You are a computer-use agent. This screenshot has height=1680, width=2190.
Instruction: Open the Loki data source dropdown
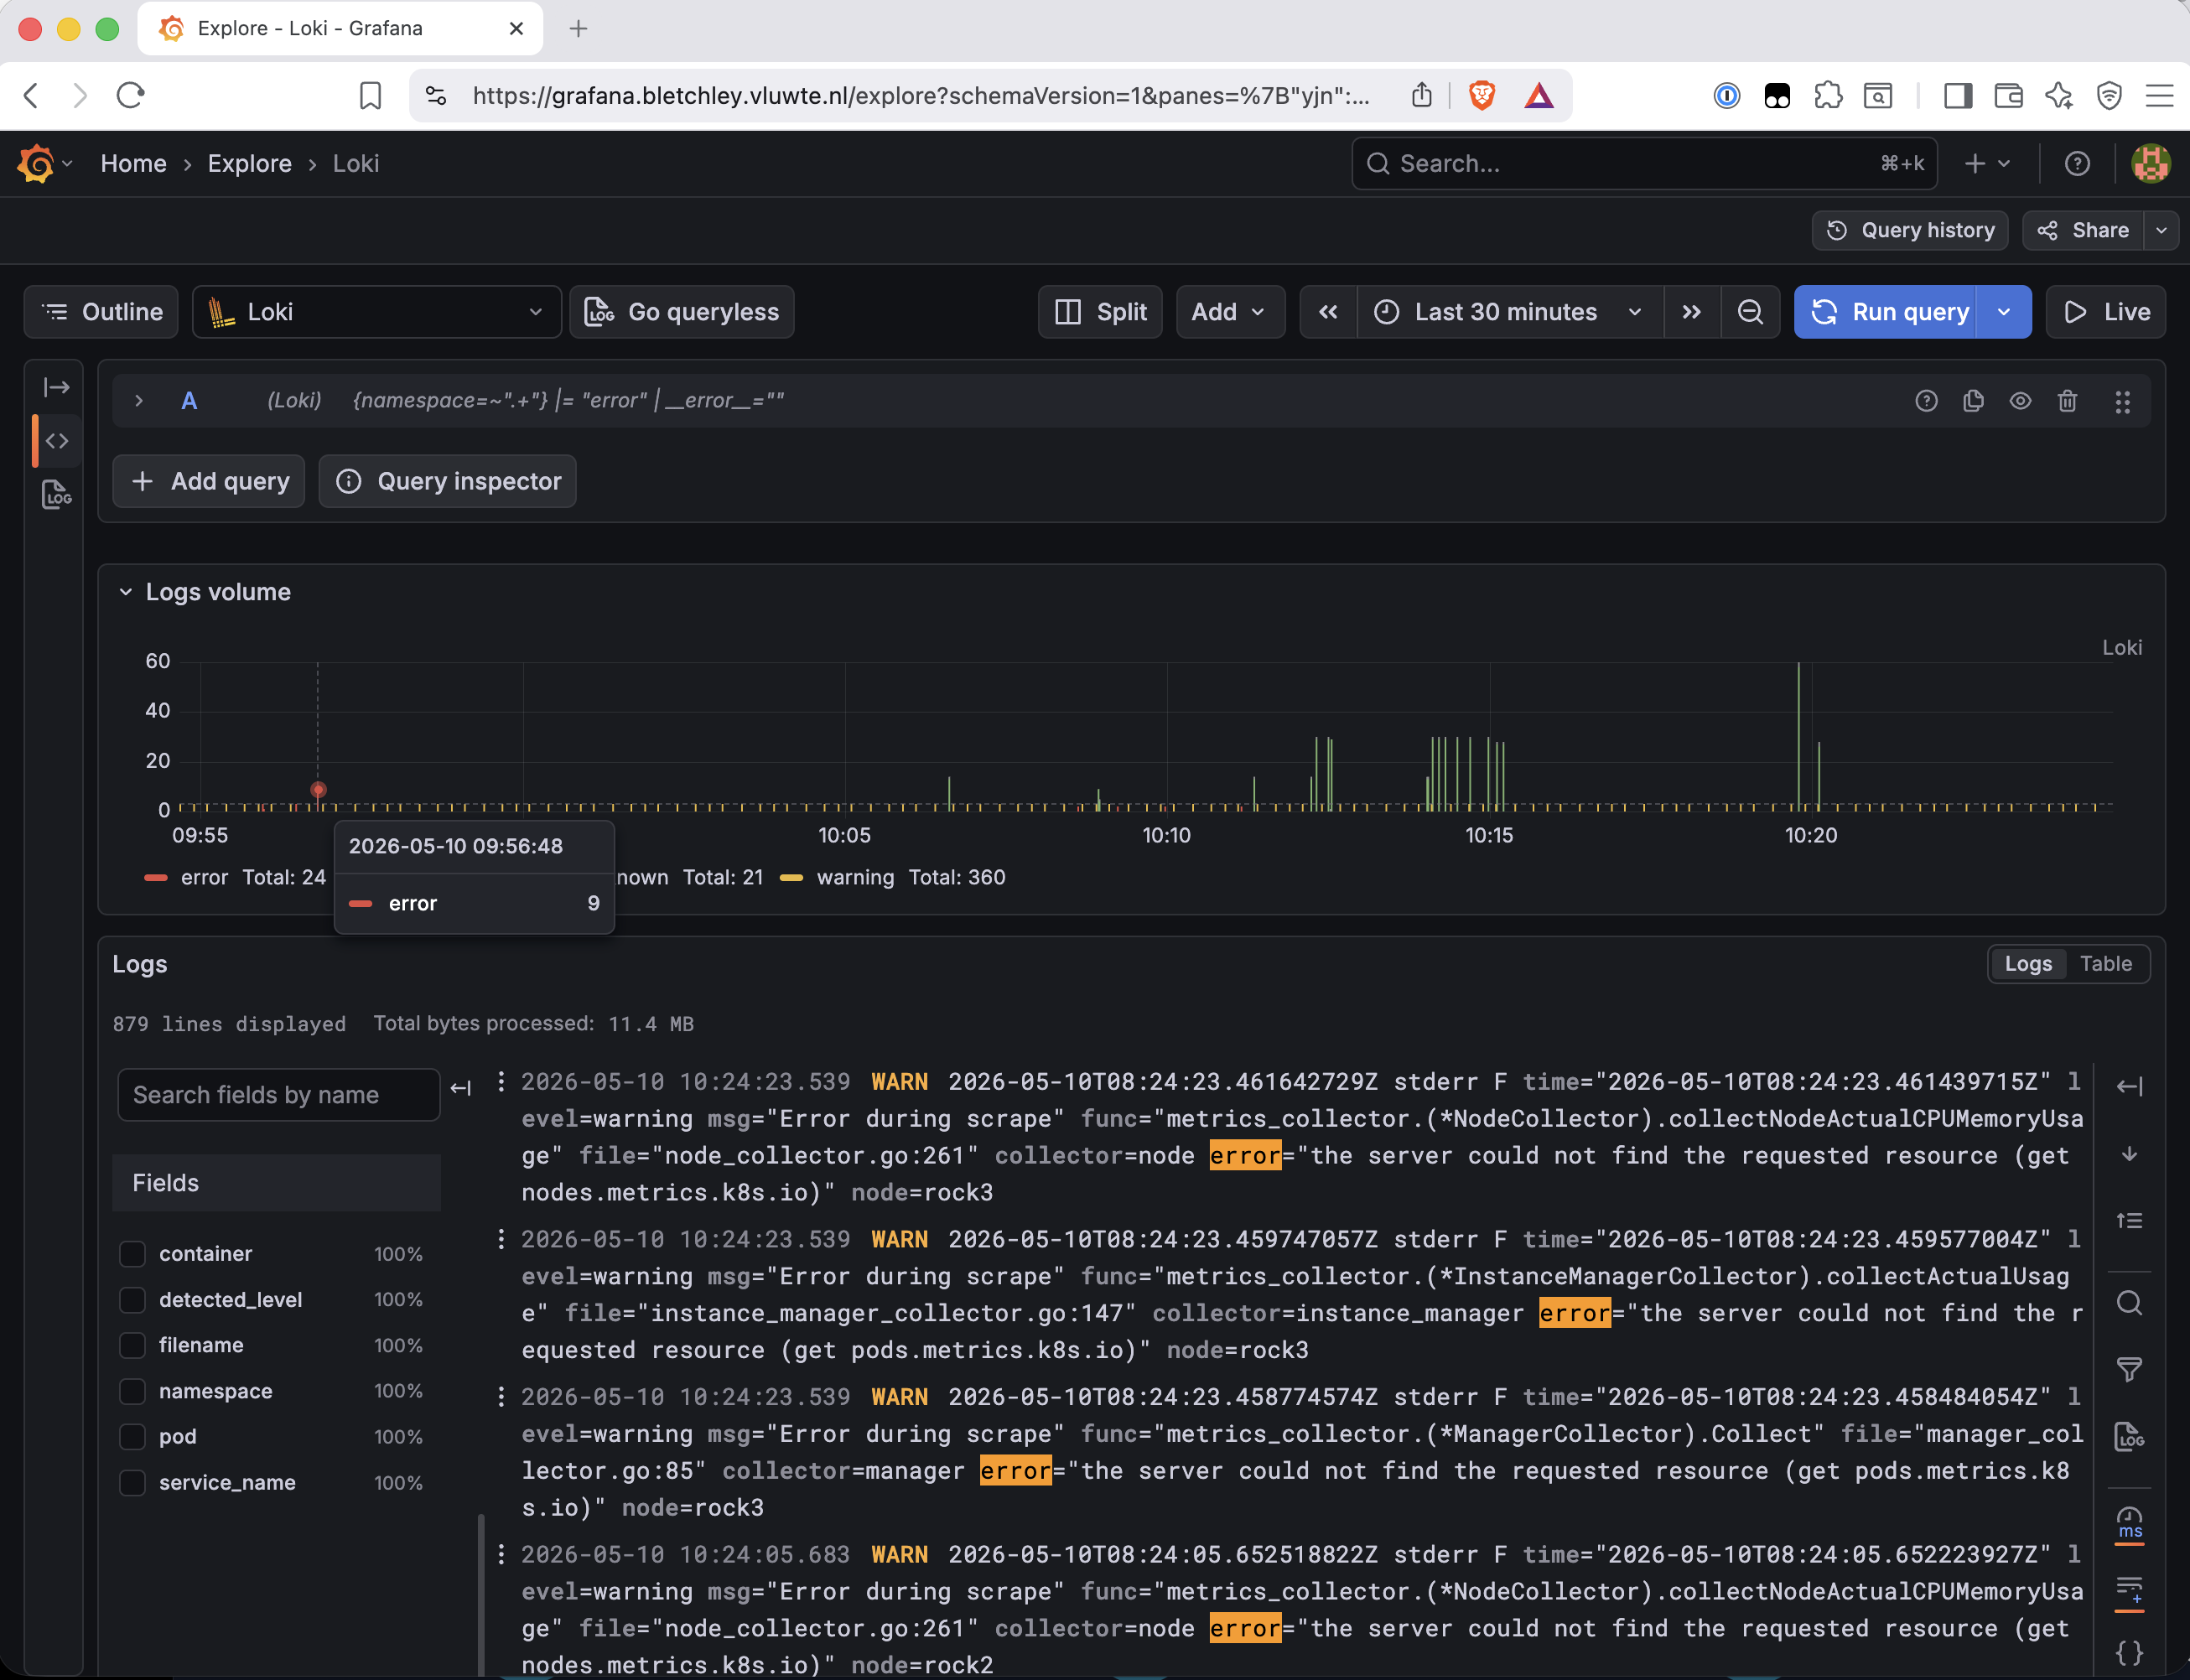(376, 312)
